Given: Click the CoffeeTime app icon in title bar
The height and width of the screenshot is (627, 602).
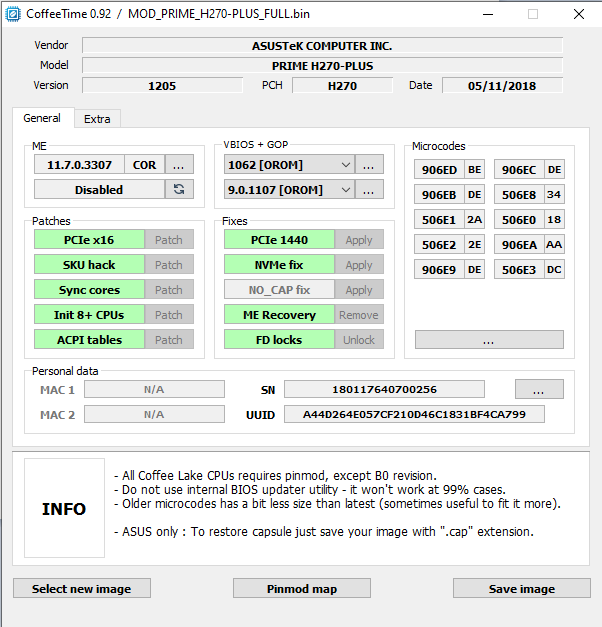Looking at the screenshot, I should pyautogui.click(x=13, y=14).
